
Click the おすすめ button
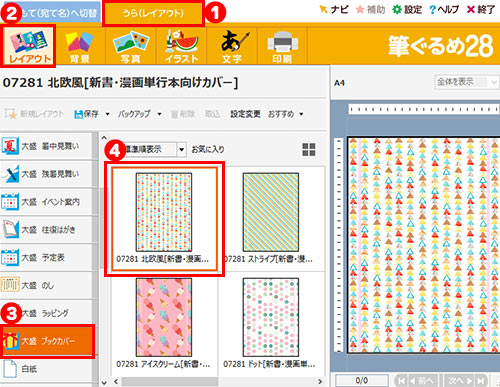click(x=281, y=114)
